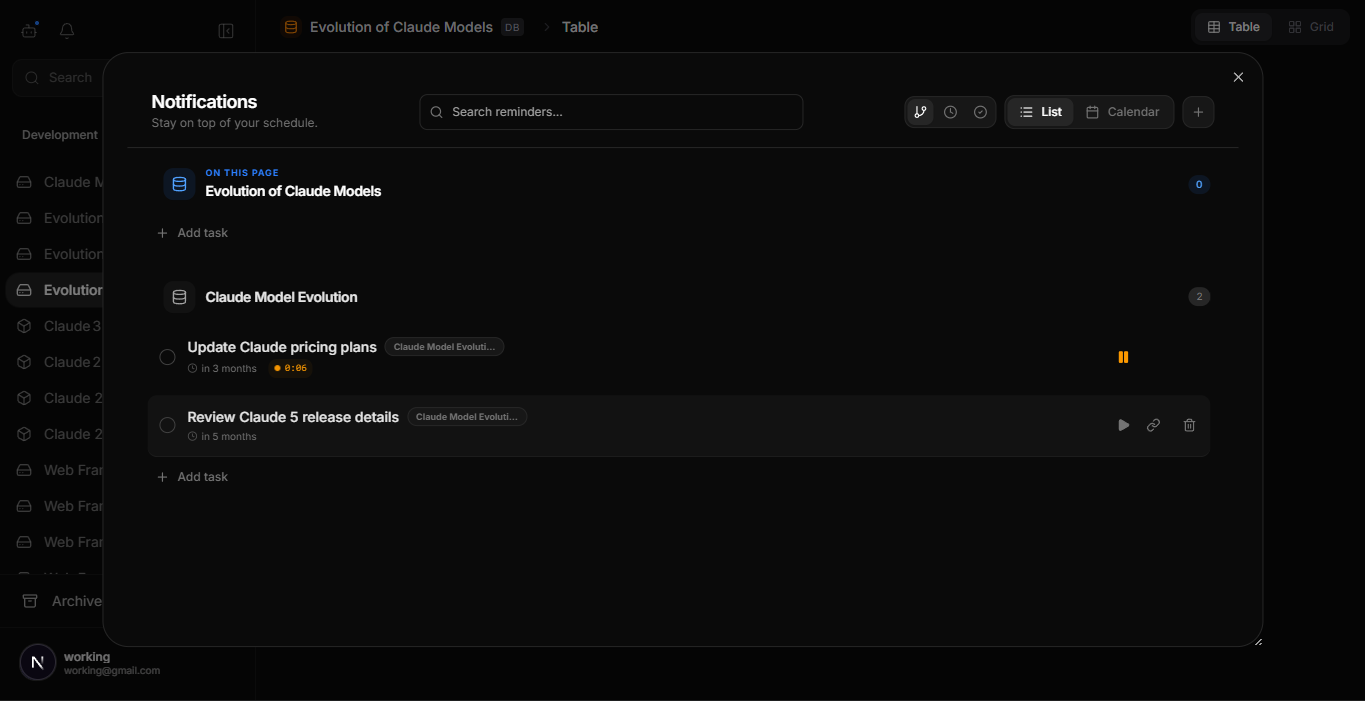Open the Evolution of Claude Models page

click(292, 191)
